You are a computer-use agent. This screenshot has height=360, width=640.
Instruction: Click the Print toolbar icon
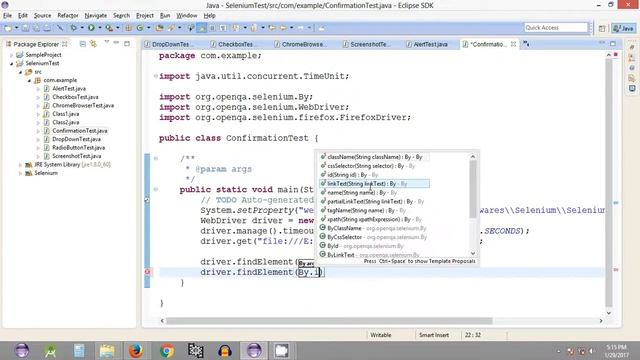pyautogui.click(x=47, y=28)
